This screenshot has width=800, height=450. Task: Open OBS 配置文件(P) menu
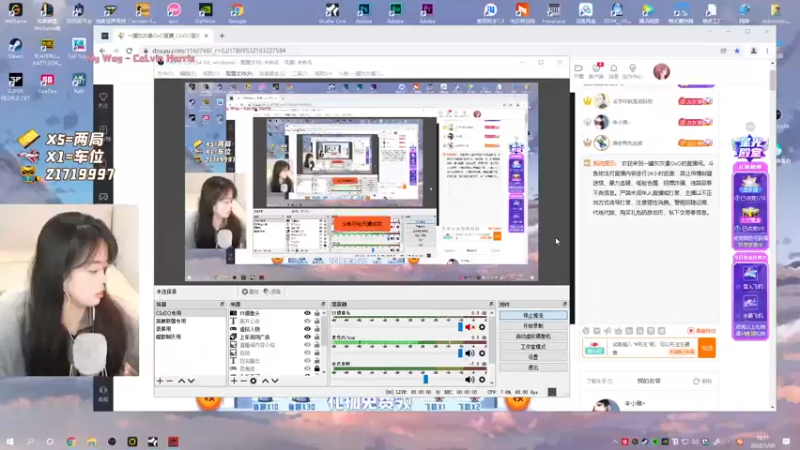[x=239, y=73]
